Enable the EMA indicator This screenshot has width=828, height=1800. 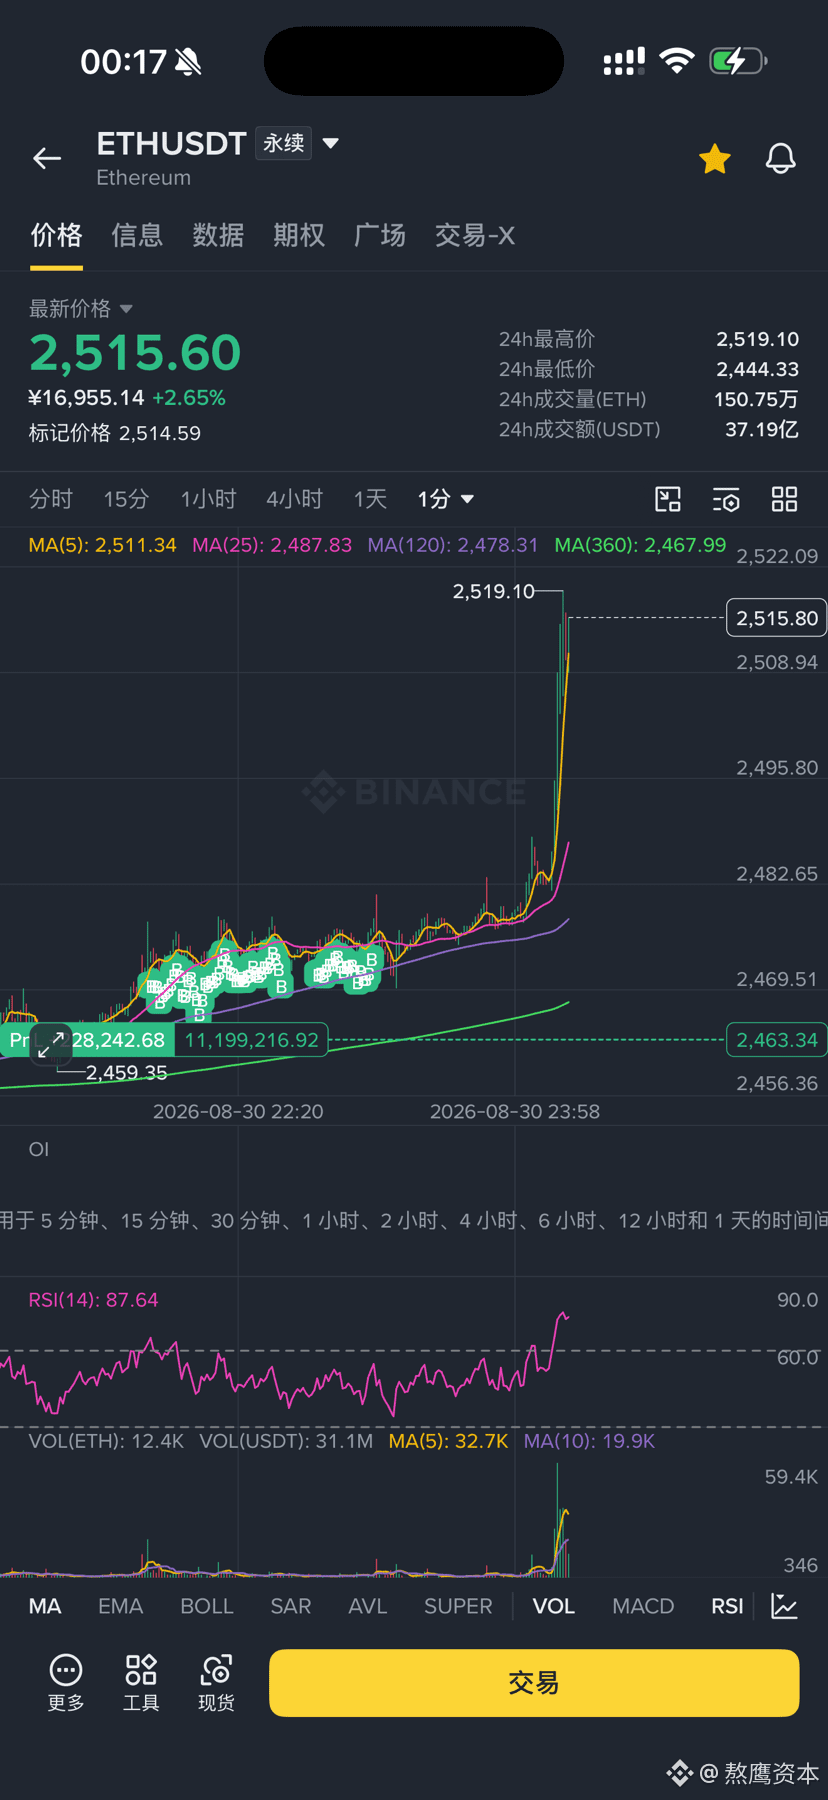(x=120, y=1606)
